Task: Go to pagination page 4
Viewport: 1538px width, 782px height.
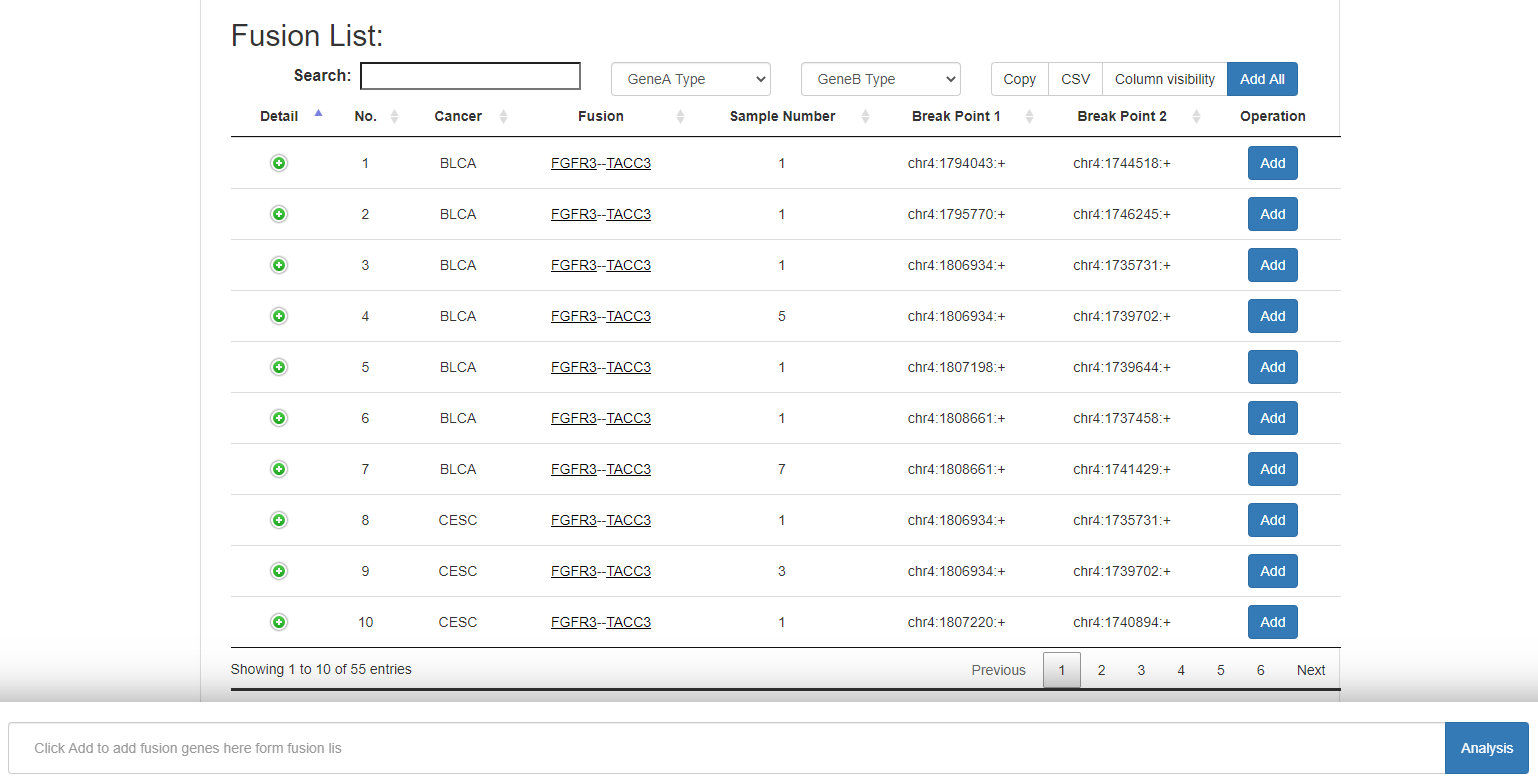Action: click(x=1181, y=670)
